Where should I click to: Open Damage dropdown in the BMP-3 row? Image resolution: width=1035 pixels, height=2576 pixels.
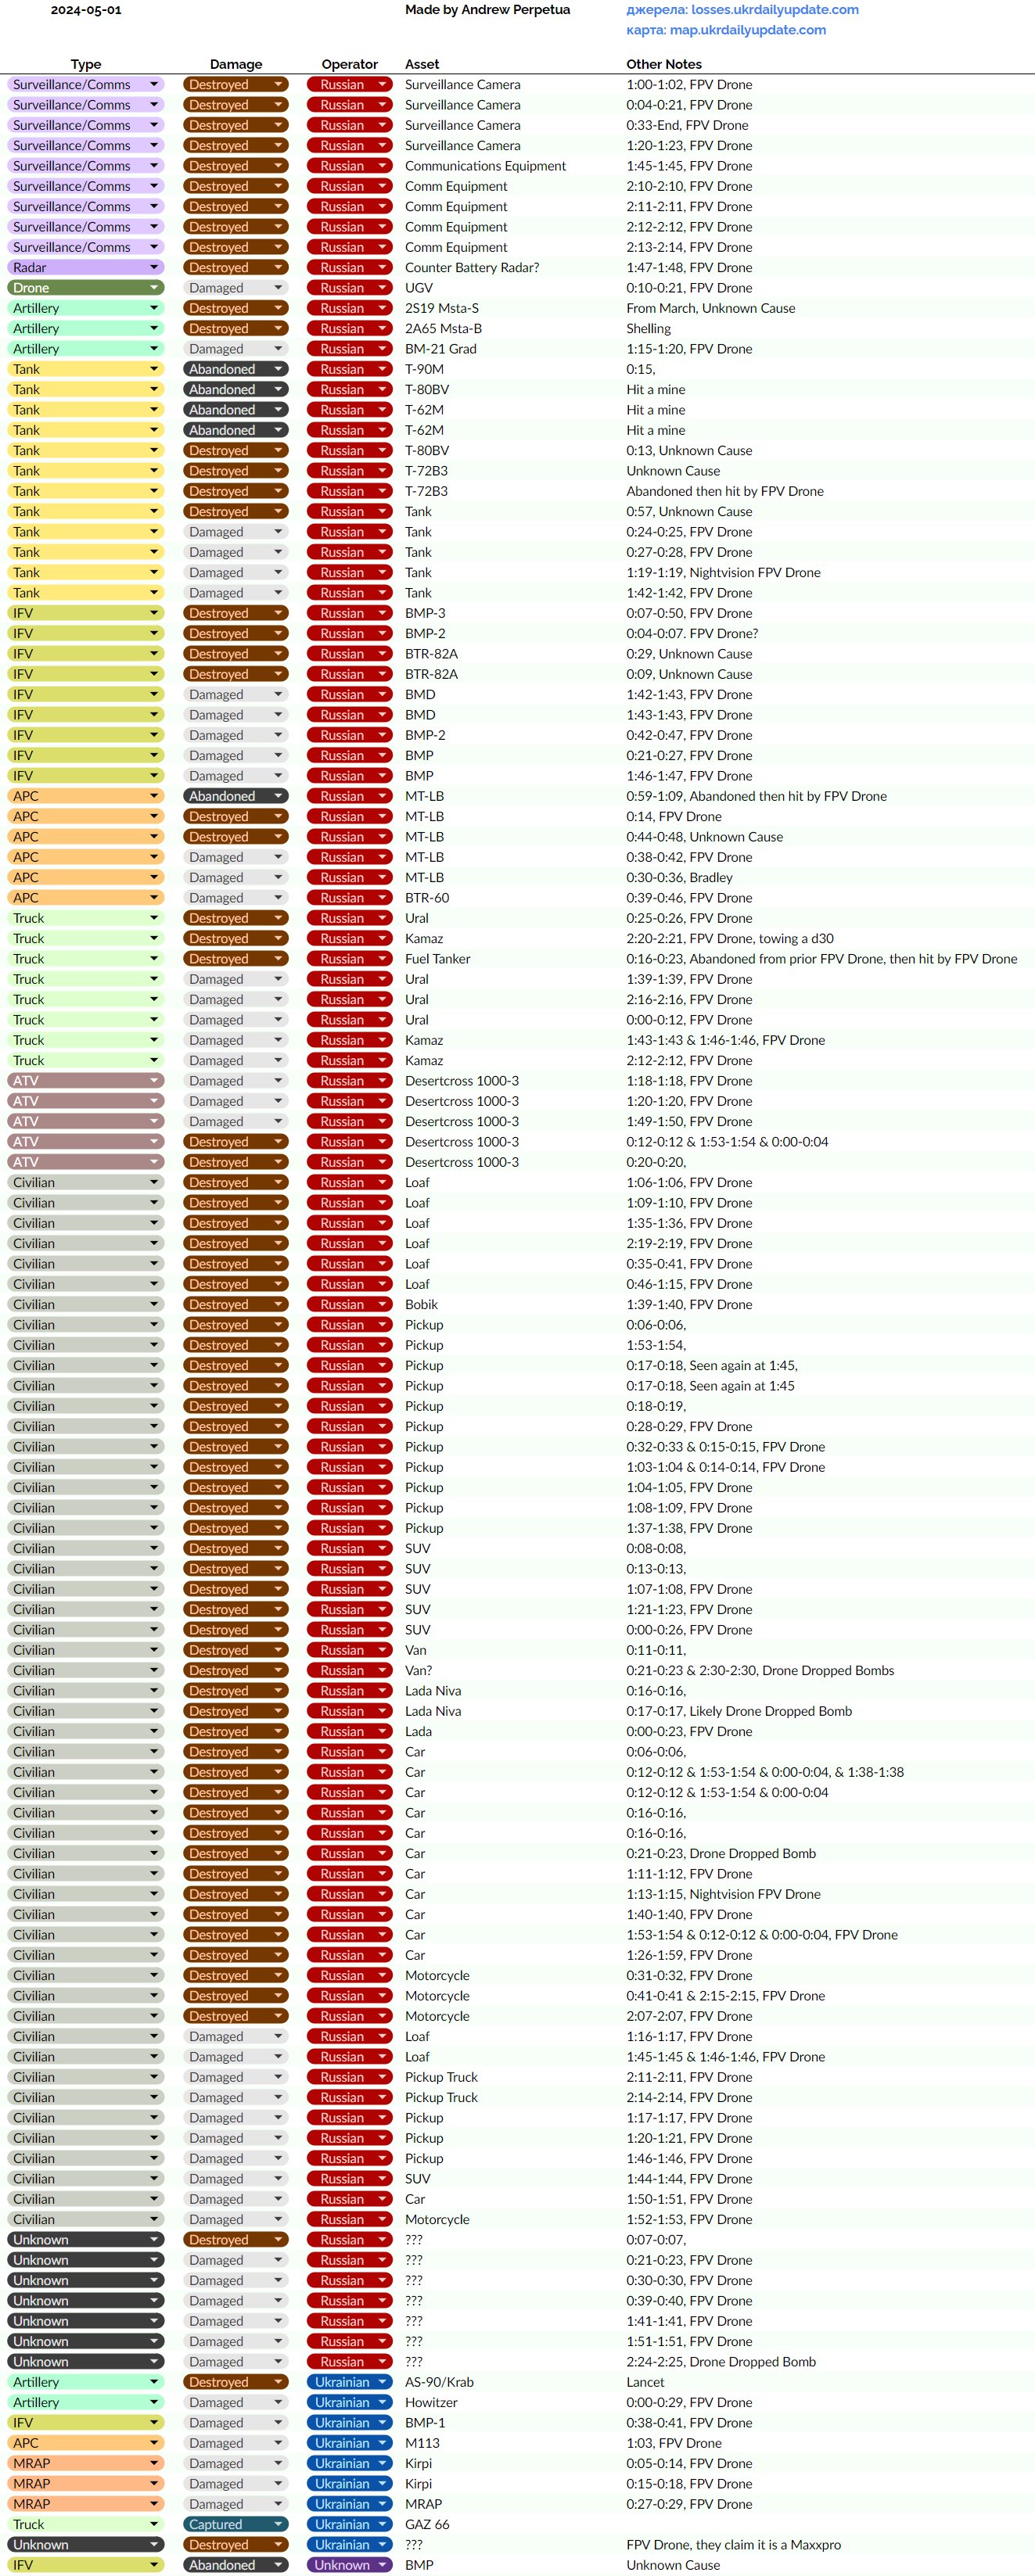[x=236, y=613]
